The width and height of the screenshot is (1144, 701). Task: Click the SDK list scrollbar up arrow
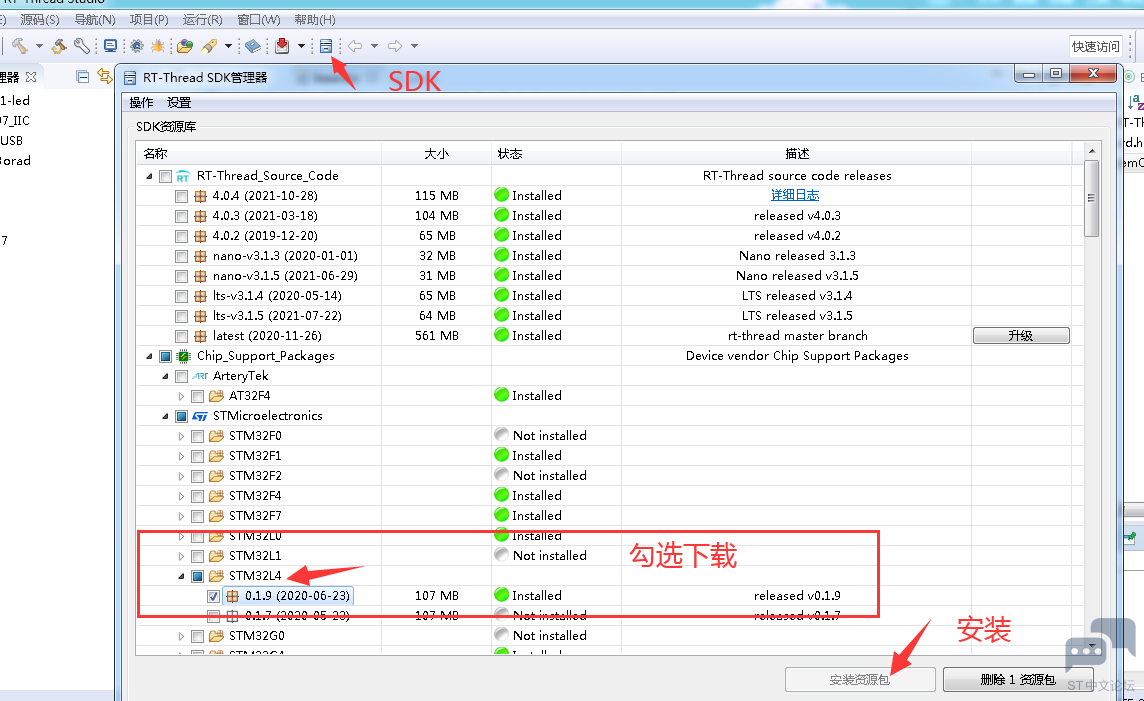point(1091,151)
